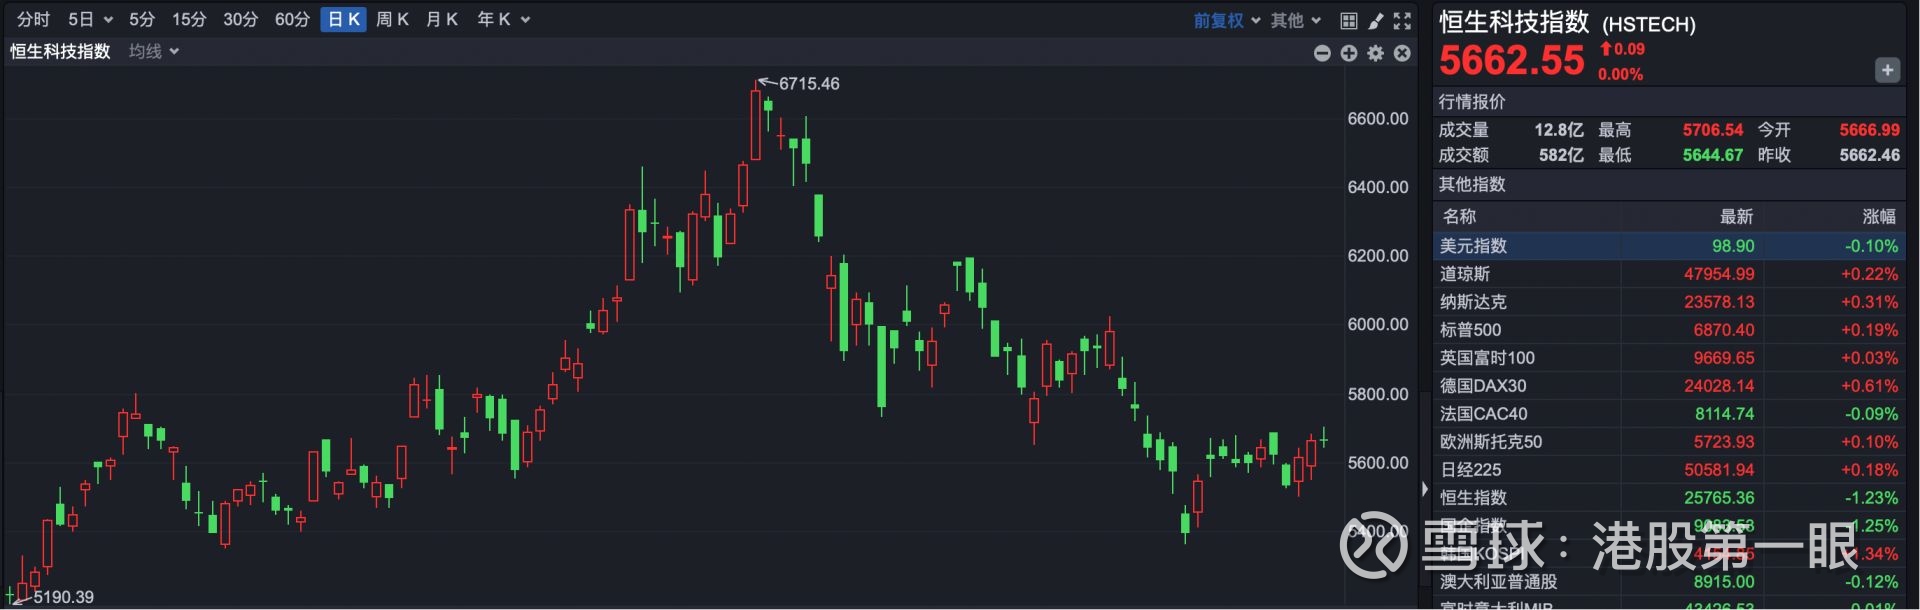Select the 15分 interval tab

[x=189, y=20]
